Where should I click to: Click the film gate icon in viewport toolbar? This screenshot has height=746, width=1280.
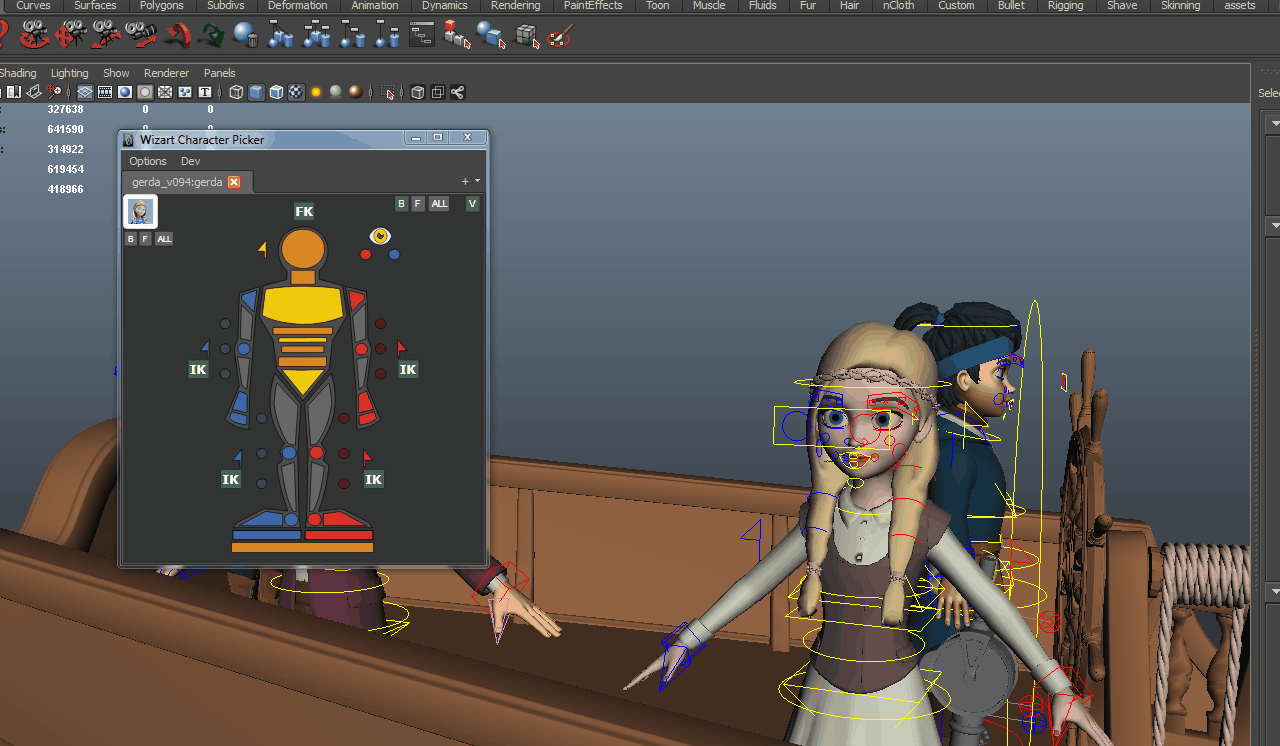105,92
